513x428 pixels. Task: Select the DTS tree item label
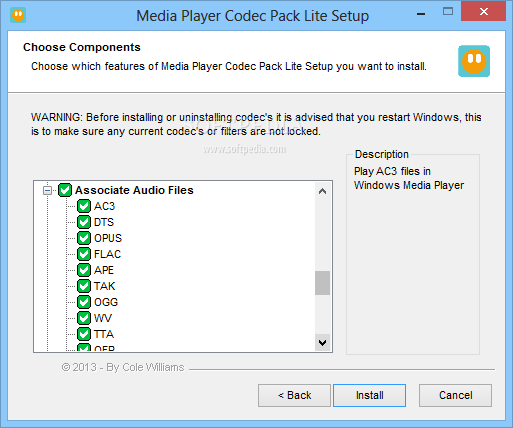104,222
